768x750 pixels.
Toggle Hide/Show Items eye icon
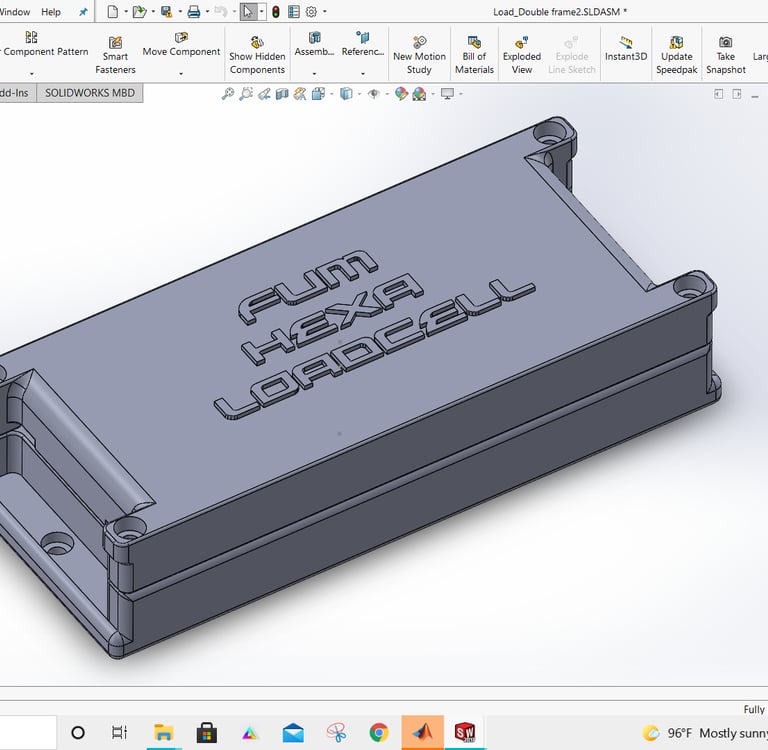point(374,94)
